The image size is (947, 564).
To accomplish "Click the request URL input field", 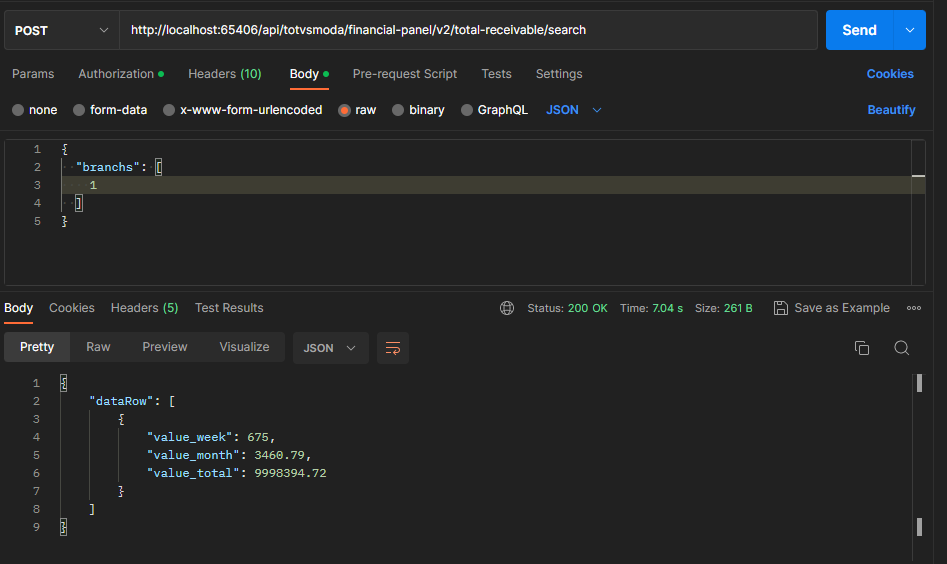I will pos(468,30).
